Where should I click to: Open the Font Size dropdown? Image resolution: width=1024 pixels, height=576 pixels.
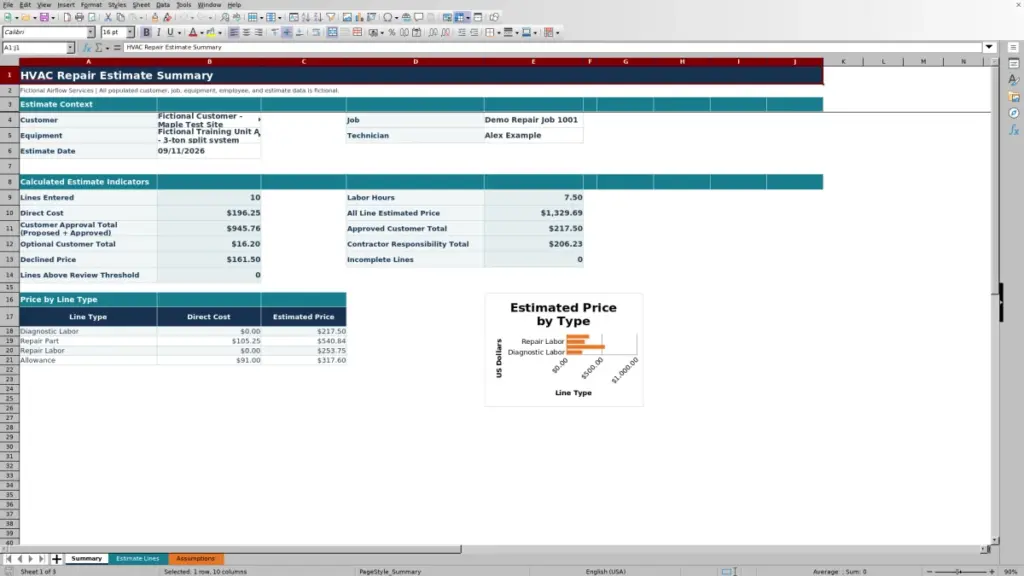pyautogui.click(x=130, y=32)
